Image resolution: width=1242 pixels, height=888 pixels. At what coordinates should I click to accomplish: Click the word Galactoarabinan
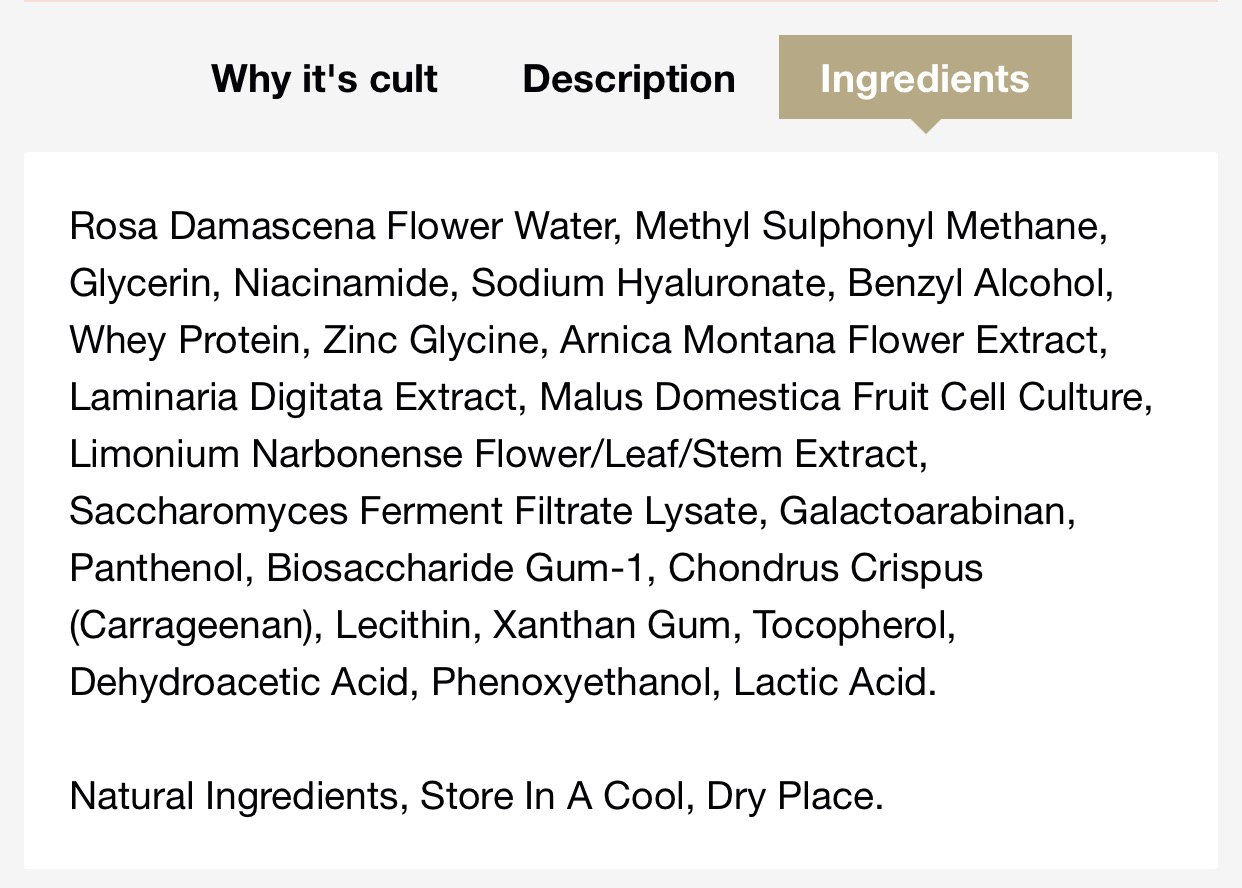(x=924, y=511)
